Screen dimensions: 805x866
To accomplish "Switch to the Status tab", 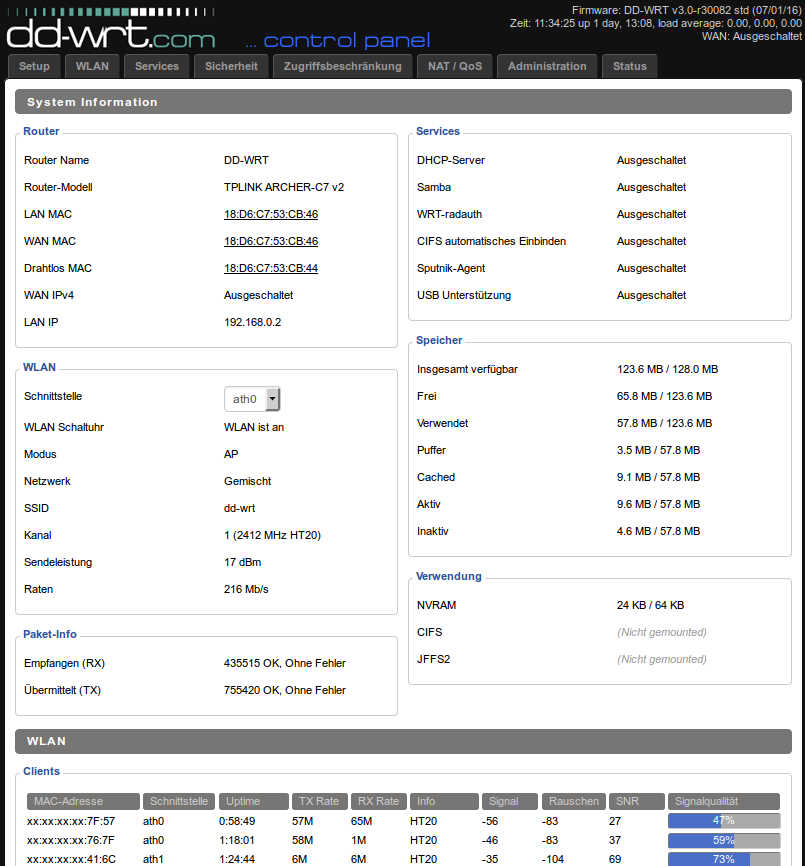I will click(x=629, y=66).
